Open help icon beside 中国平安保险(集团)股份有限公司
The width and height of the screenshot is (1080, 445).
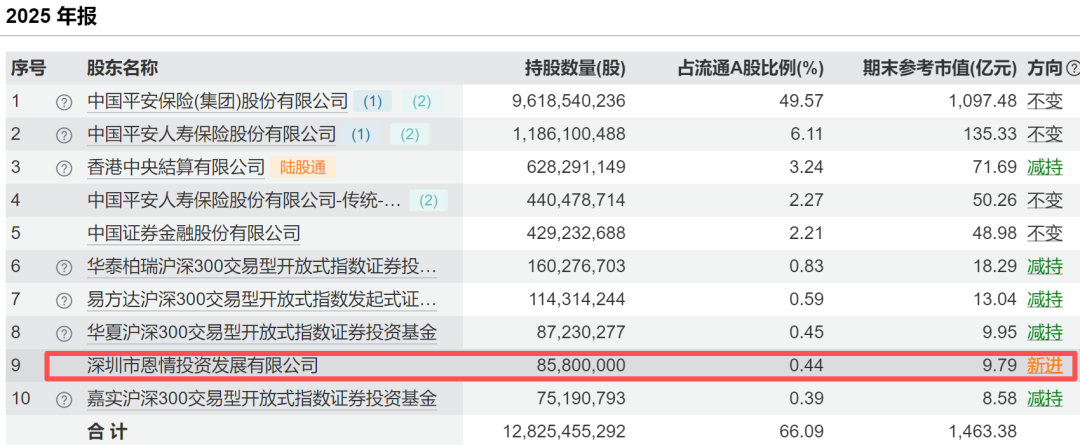coord(63,103)
